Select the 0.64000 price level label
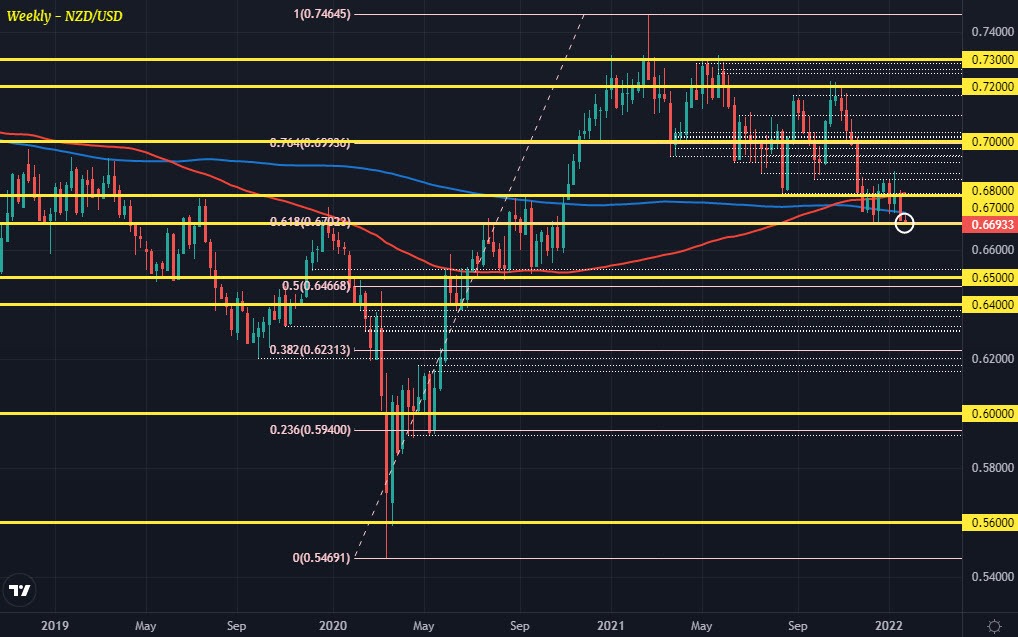Image resolution: width=1018 pixels, height=637 pixels. click(989, 304)
